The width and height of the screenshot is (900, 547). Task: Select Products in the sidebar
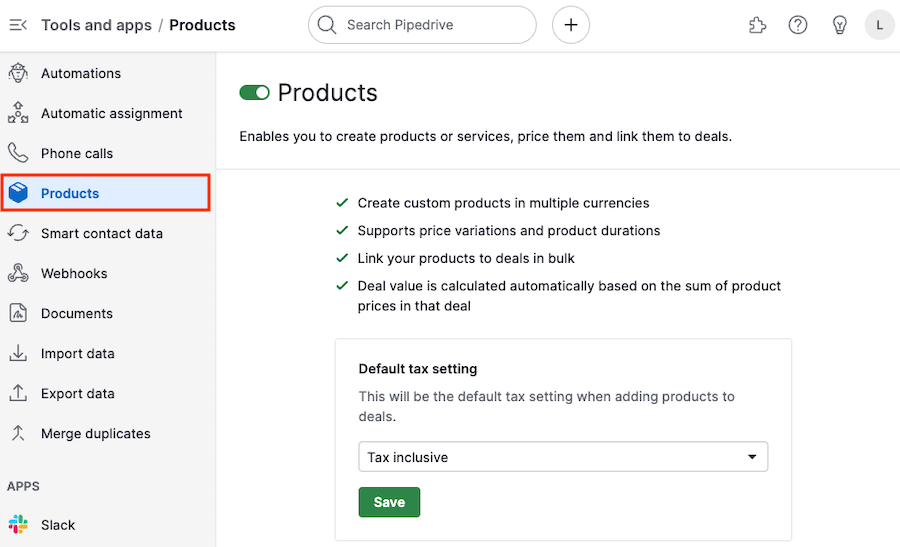106,193
